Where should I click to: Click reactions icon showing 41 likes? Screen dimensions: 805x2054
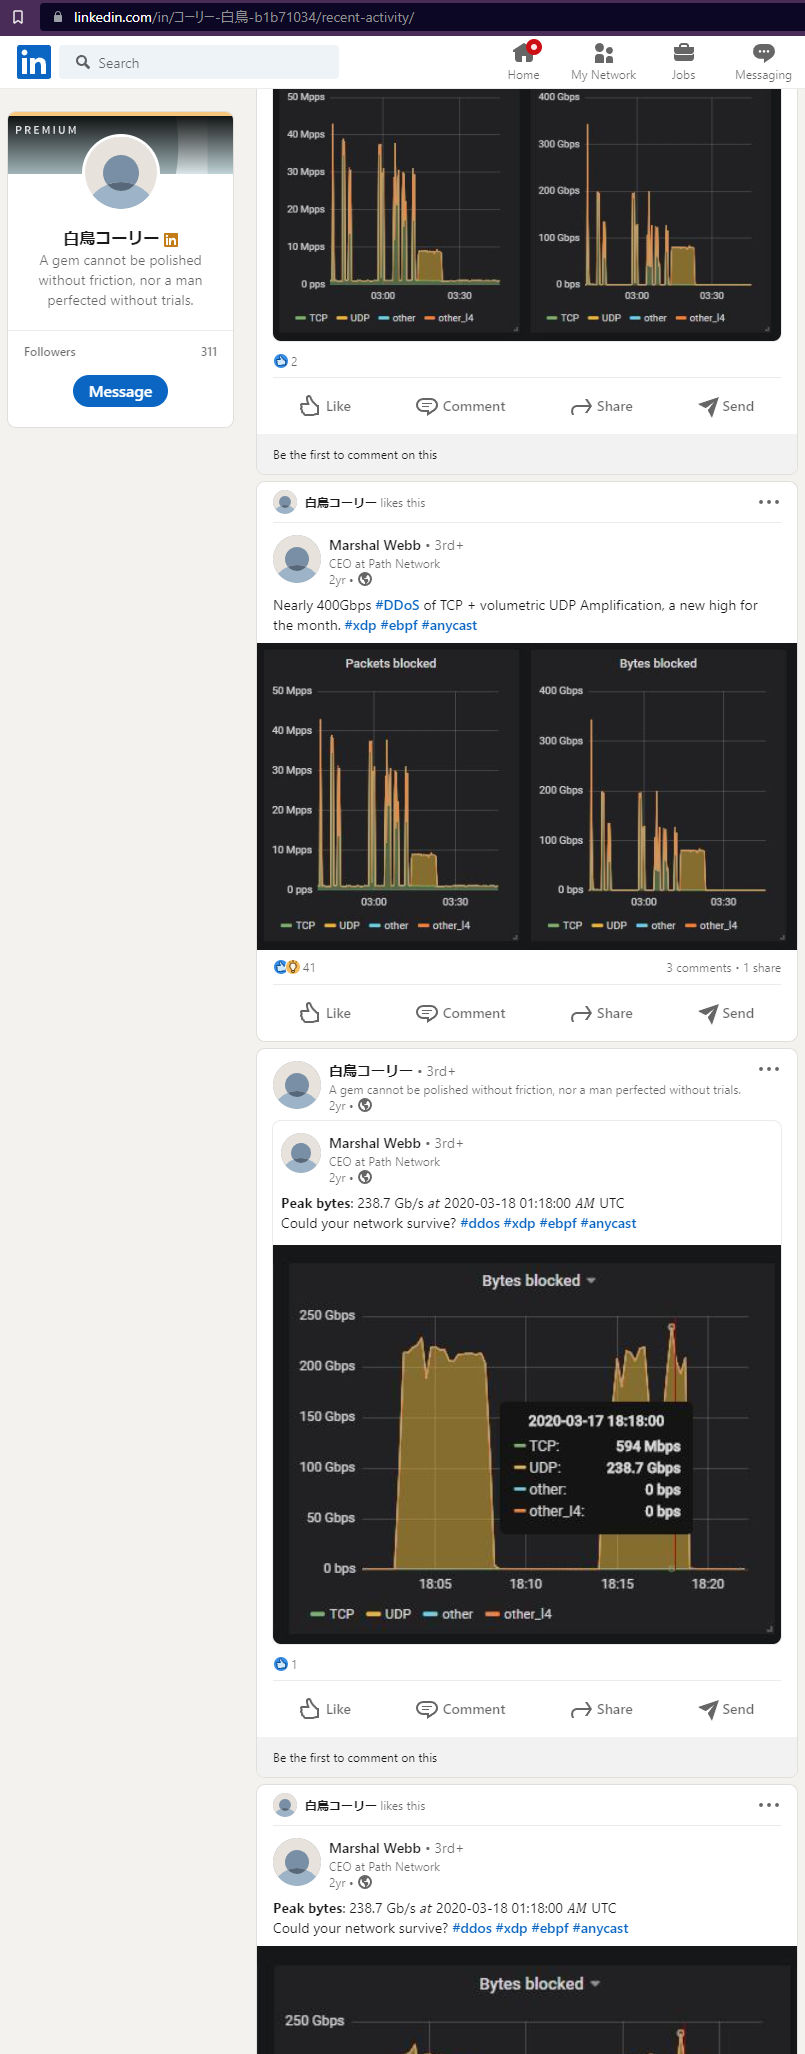[286, 967]
